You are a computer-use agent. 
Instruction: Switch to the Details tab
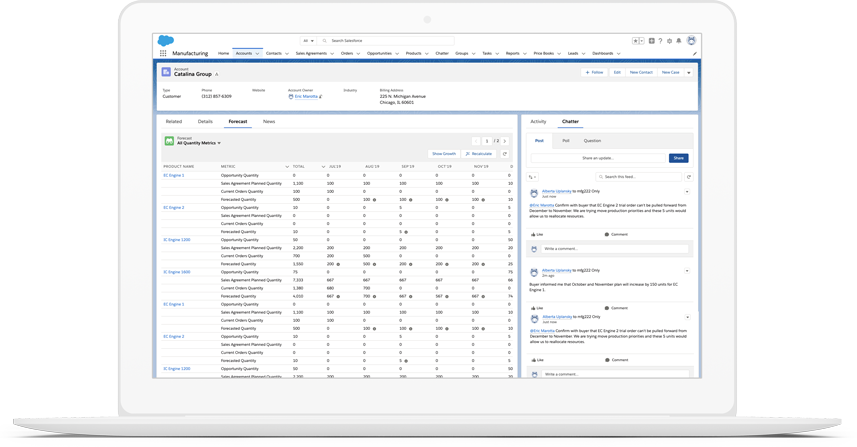[205, 122]
